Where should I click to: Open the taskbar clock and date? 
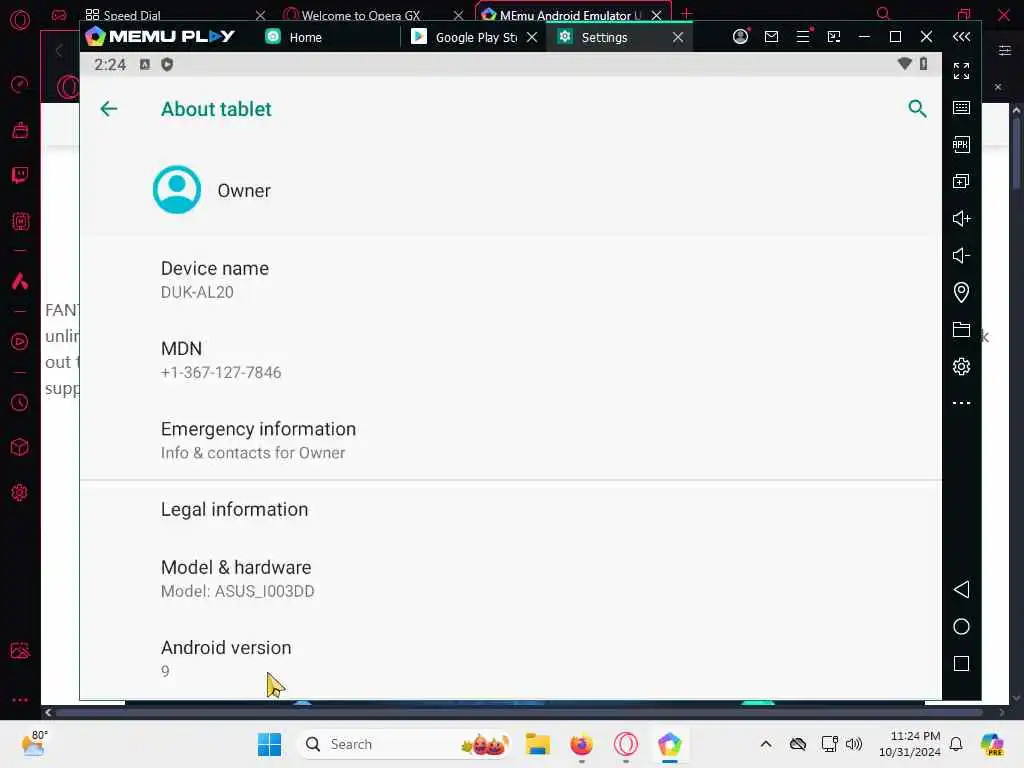coord(910,744)
